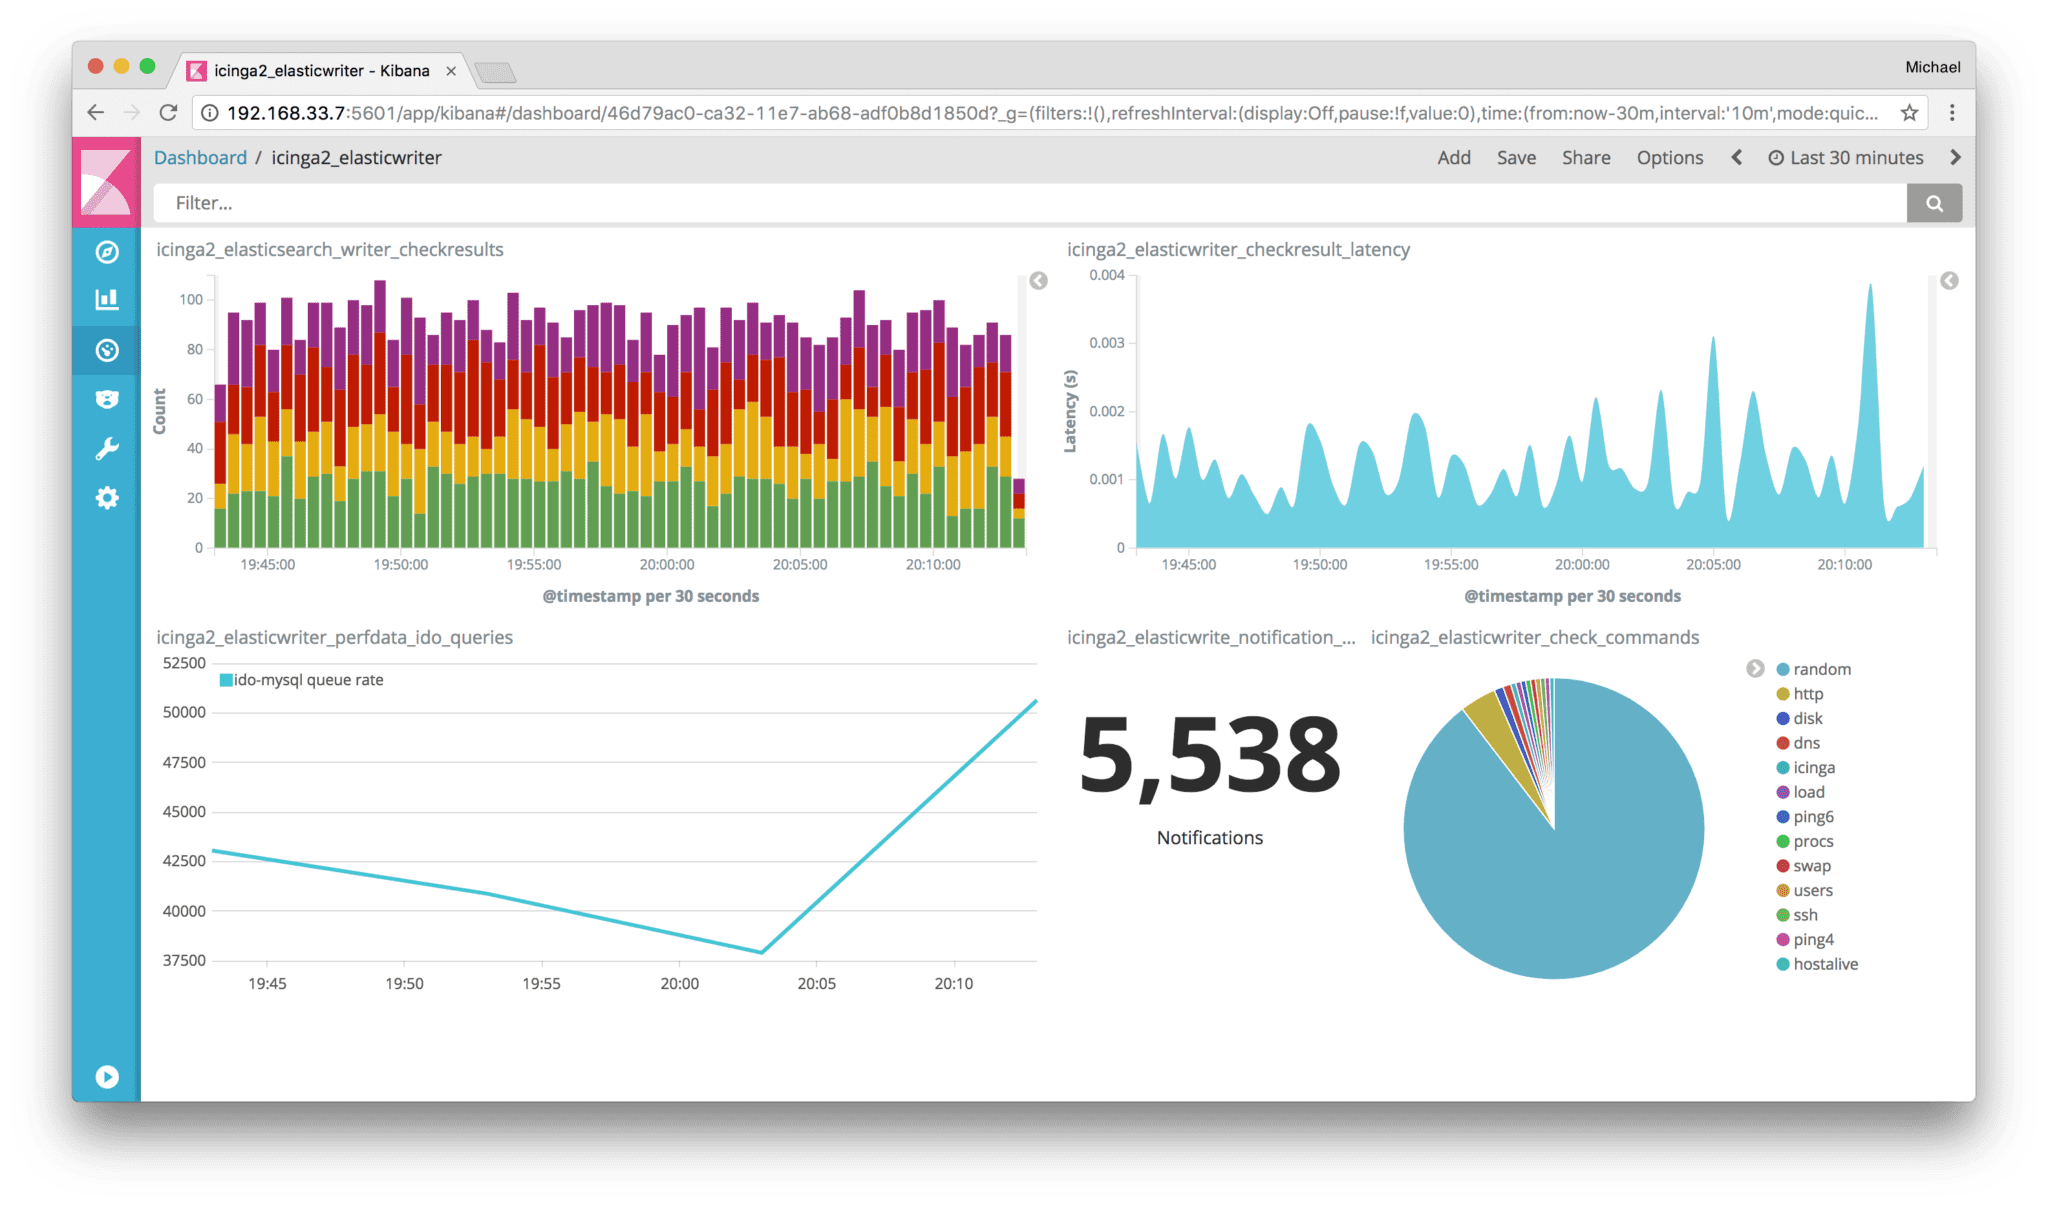Click the Save button
Image resolution: width=2048 pixels, height=1205 pixels.
pos(1516,157)
